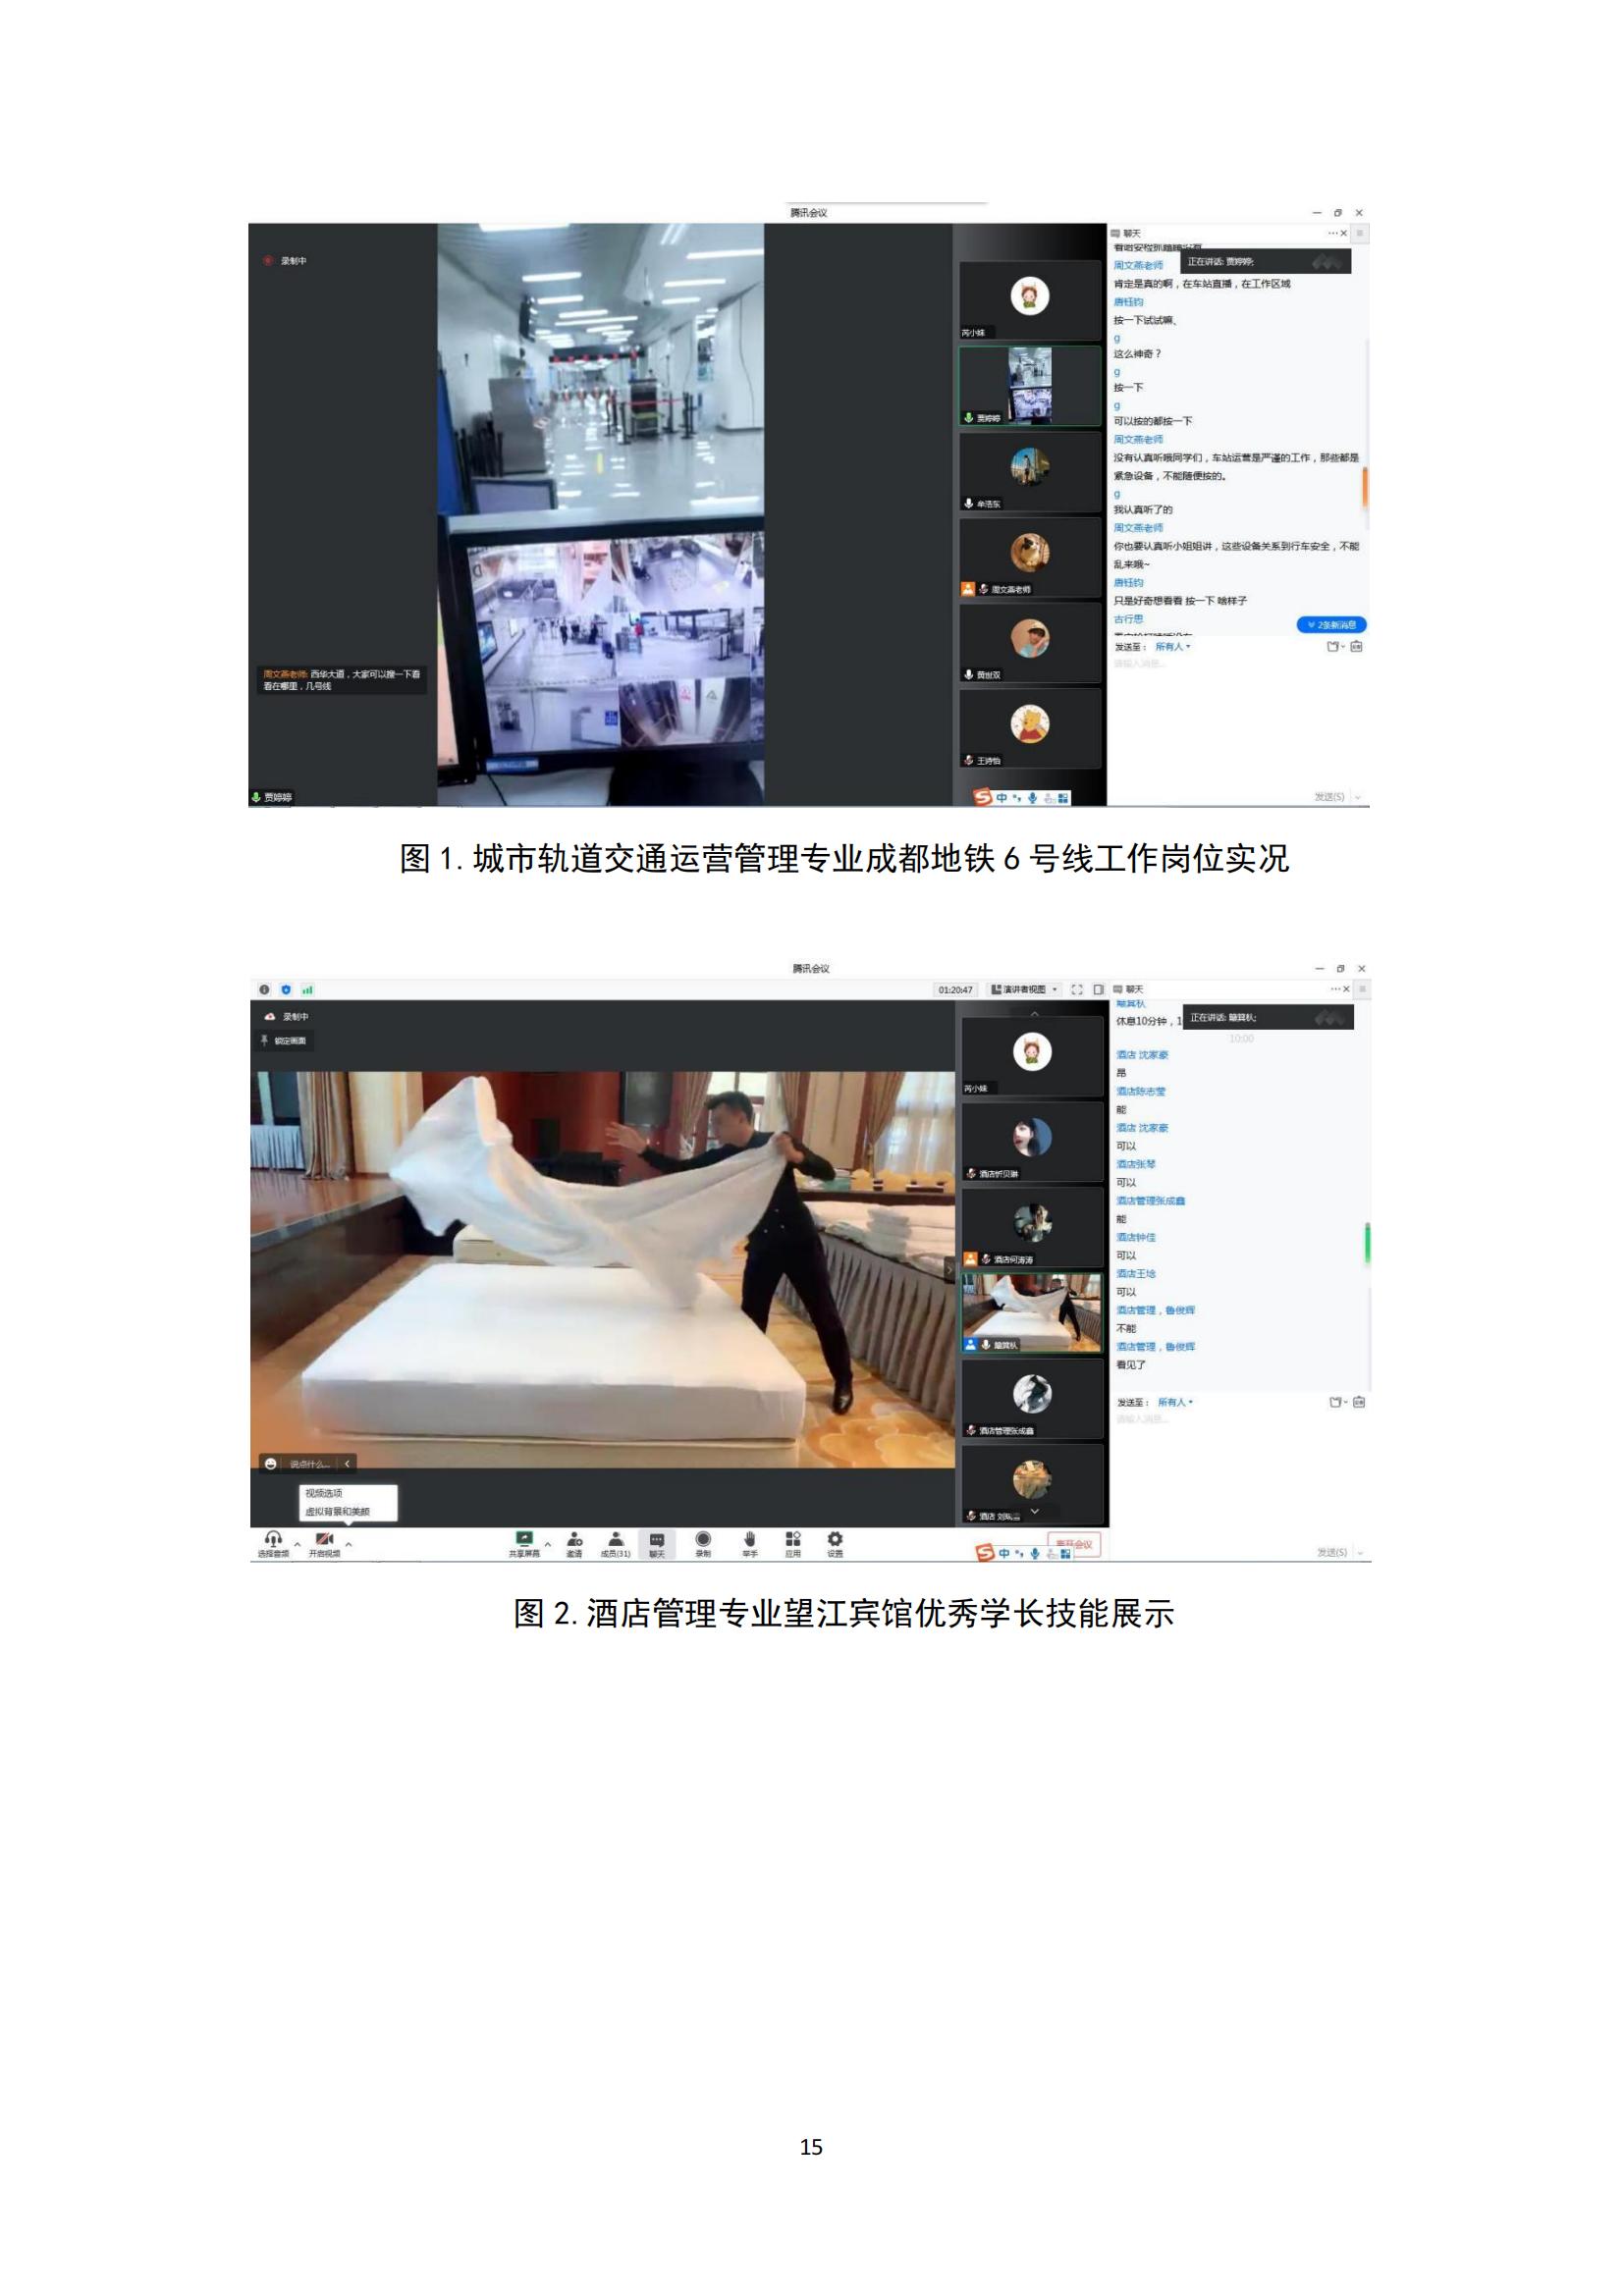Click the 说点什么 quick message field

point(309,1463)
